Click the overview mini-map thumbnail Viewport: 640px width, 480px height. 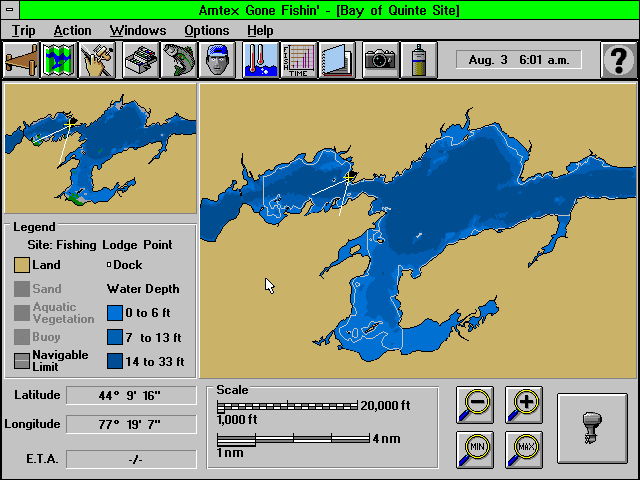click(x=100, y=148)
